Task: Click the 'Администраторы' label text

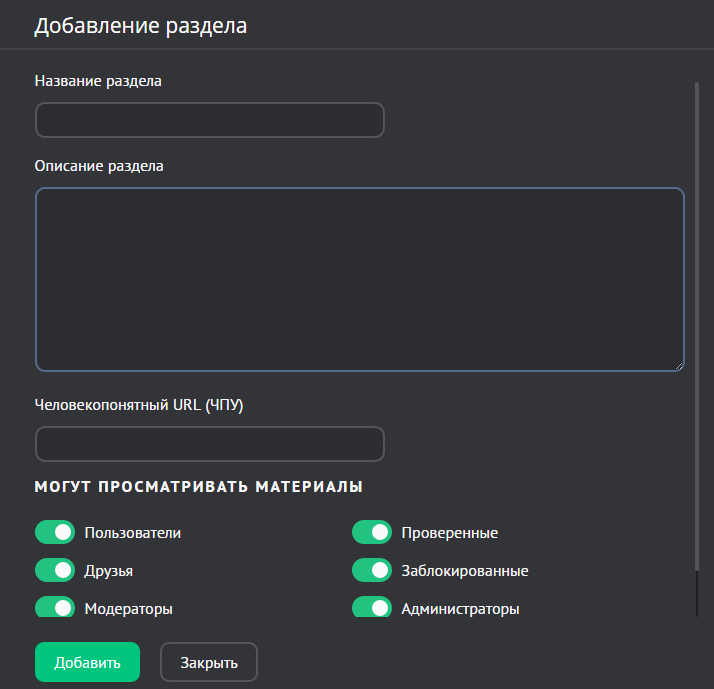Action: click(460, 608)
